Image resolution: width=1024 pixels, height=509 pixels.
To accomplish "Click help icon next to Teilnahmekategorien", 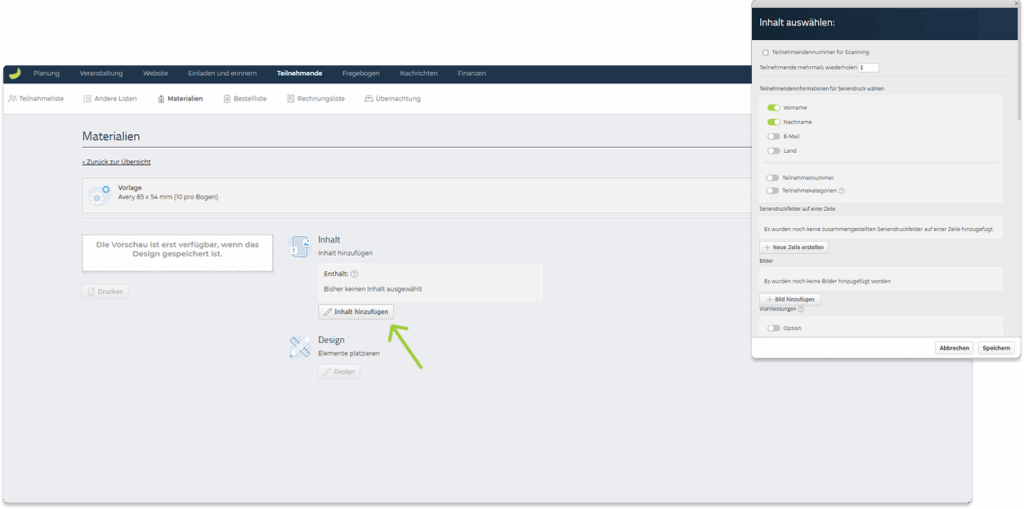I will click(842, 190).
